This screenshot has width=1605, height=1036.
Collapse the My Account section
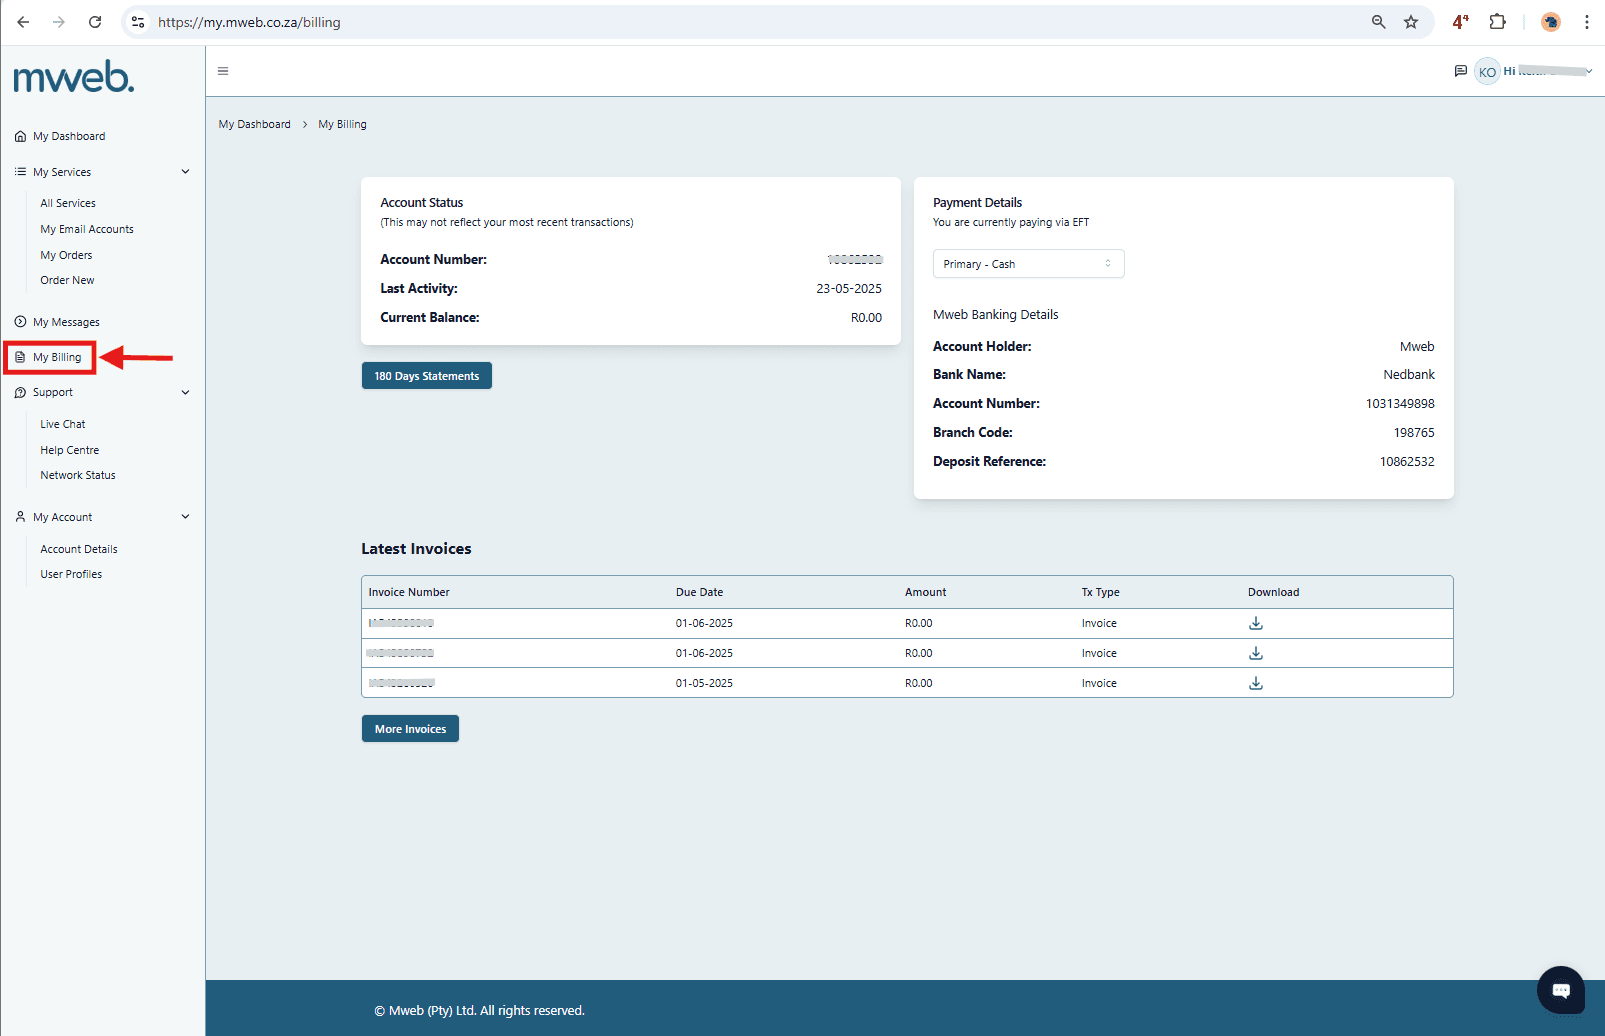(x=185, y=516)
